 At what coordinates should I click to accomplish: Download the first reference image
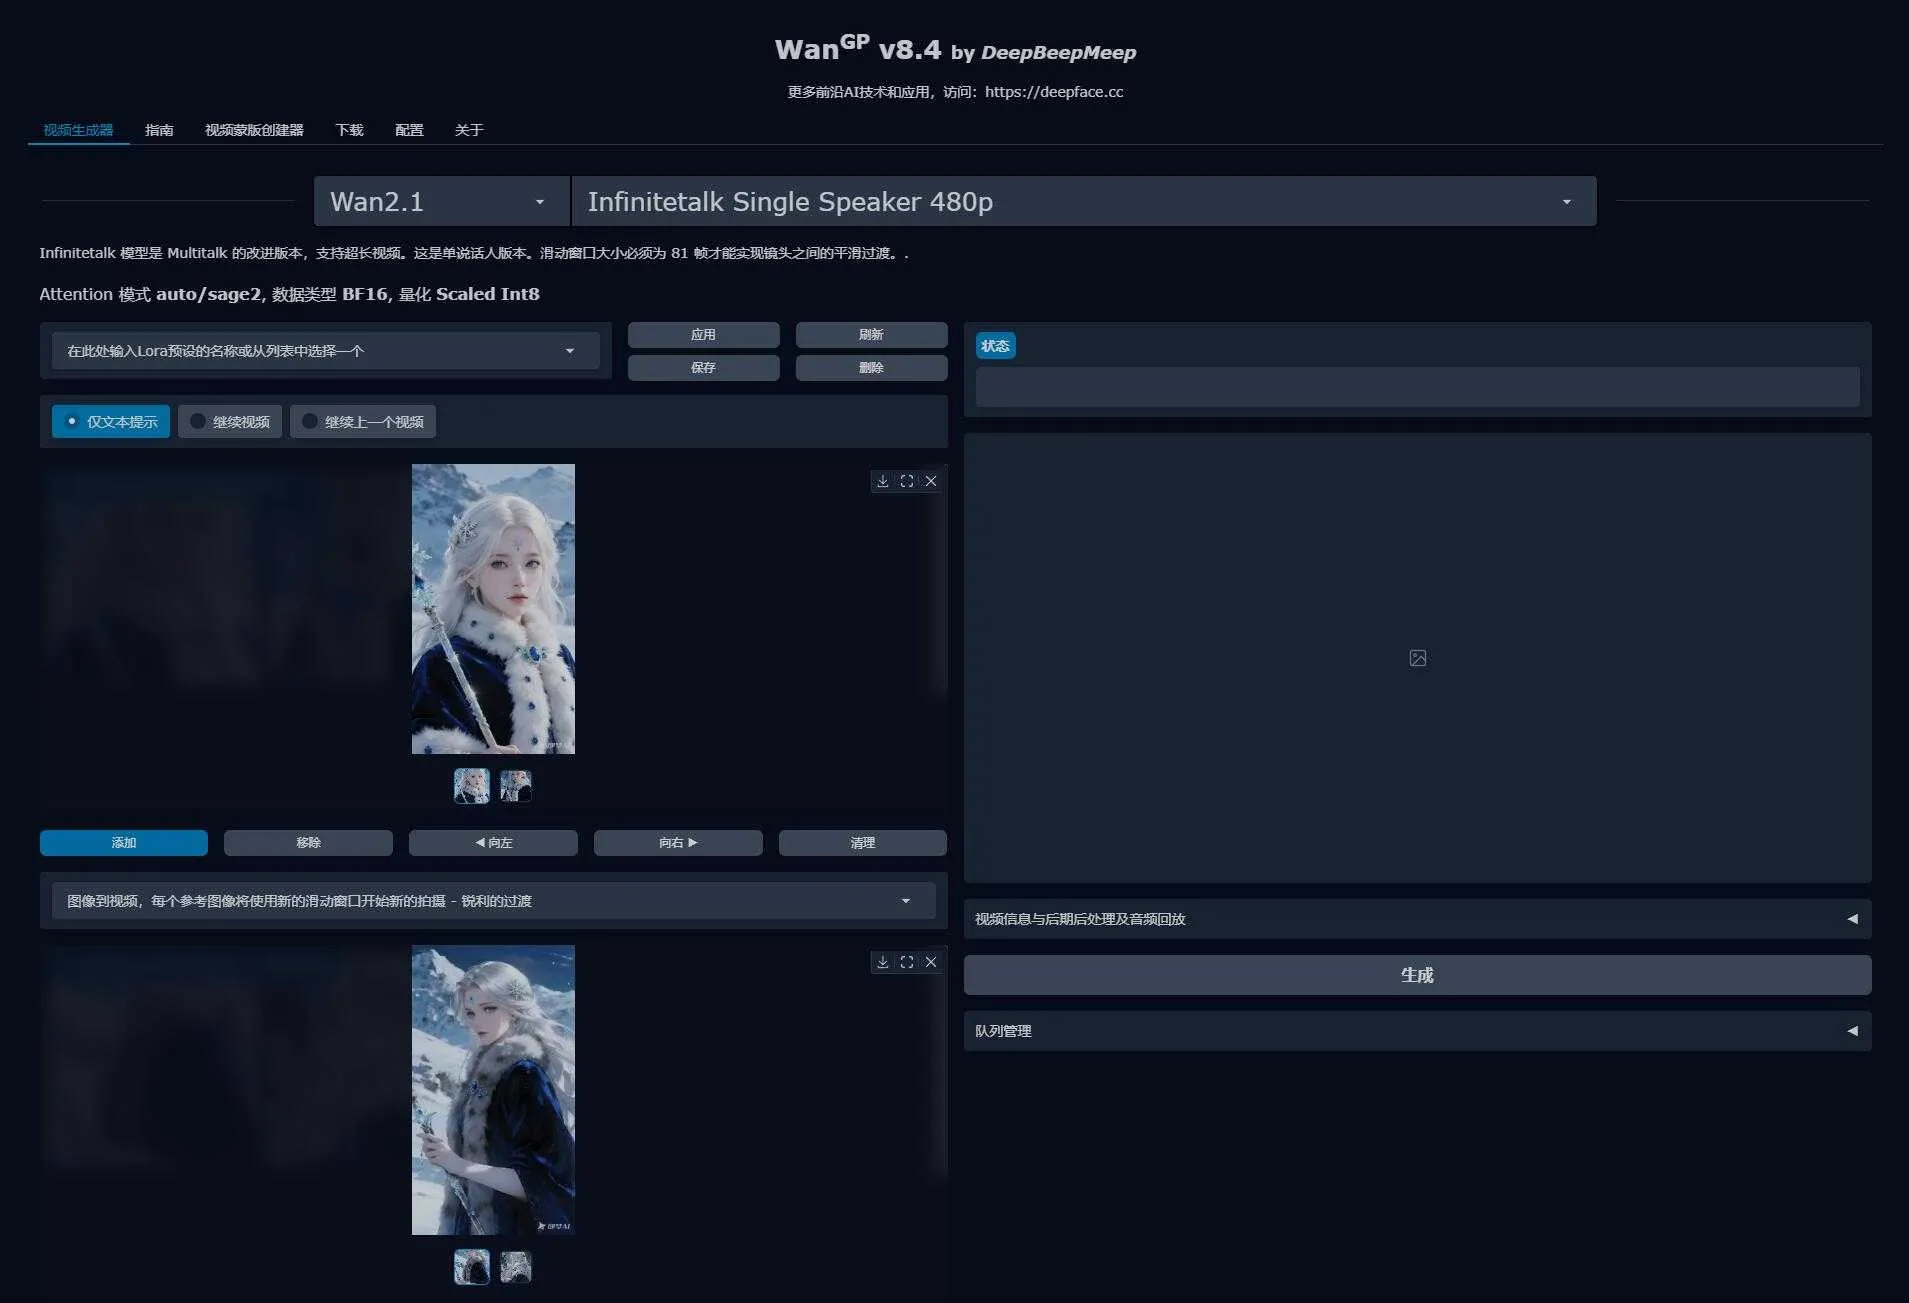[x=882, y=481]
